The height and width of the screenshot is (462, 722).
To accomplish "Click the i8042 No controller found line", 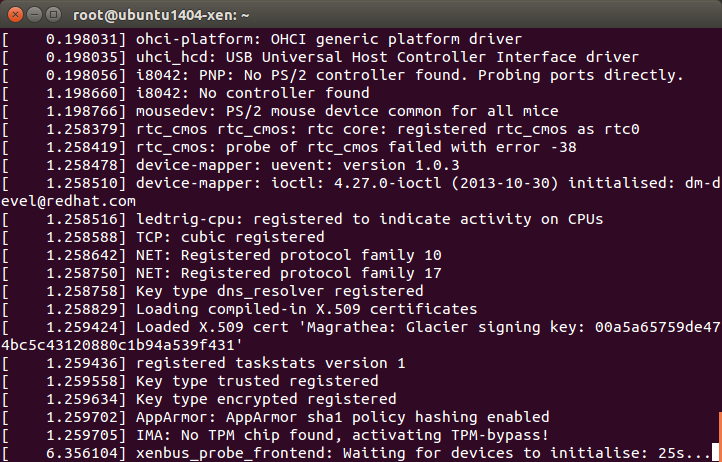I will (186, 93).
